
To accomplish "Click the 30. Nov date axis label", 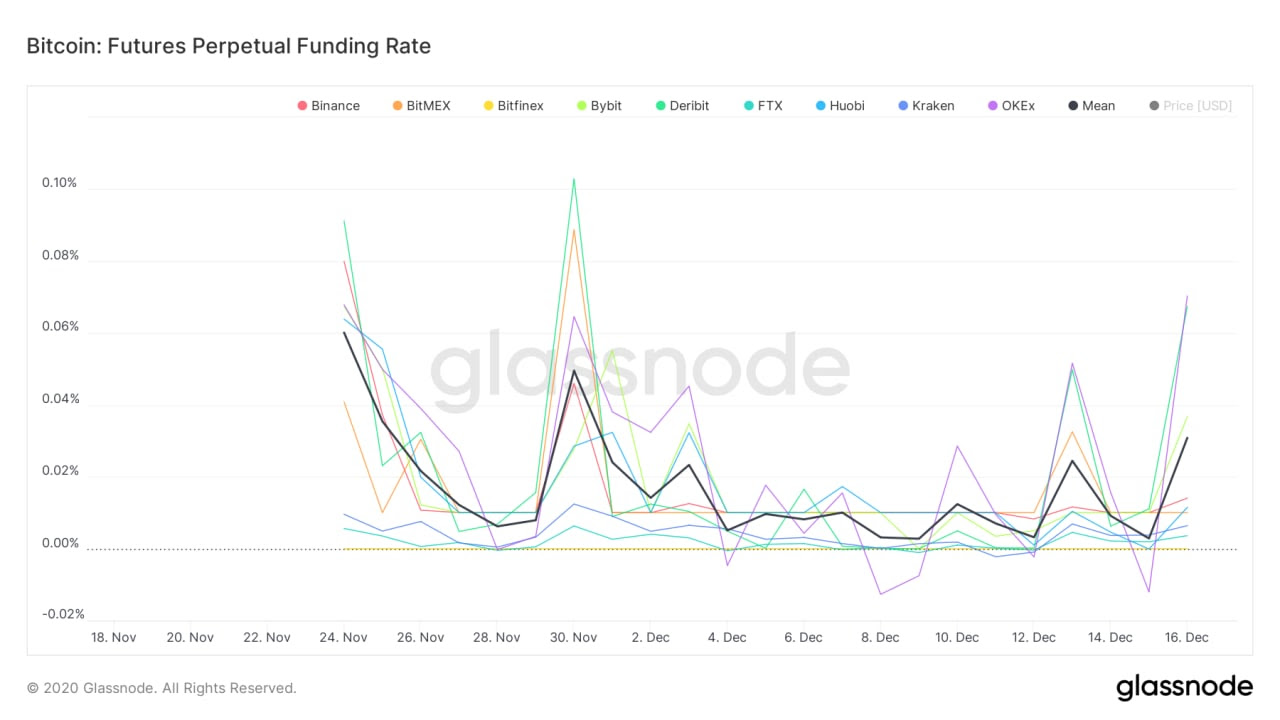I will pos(573,637).
